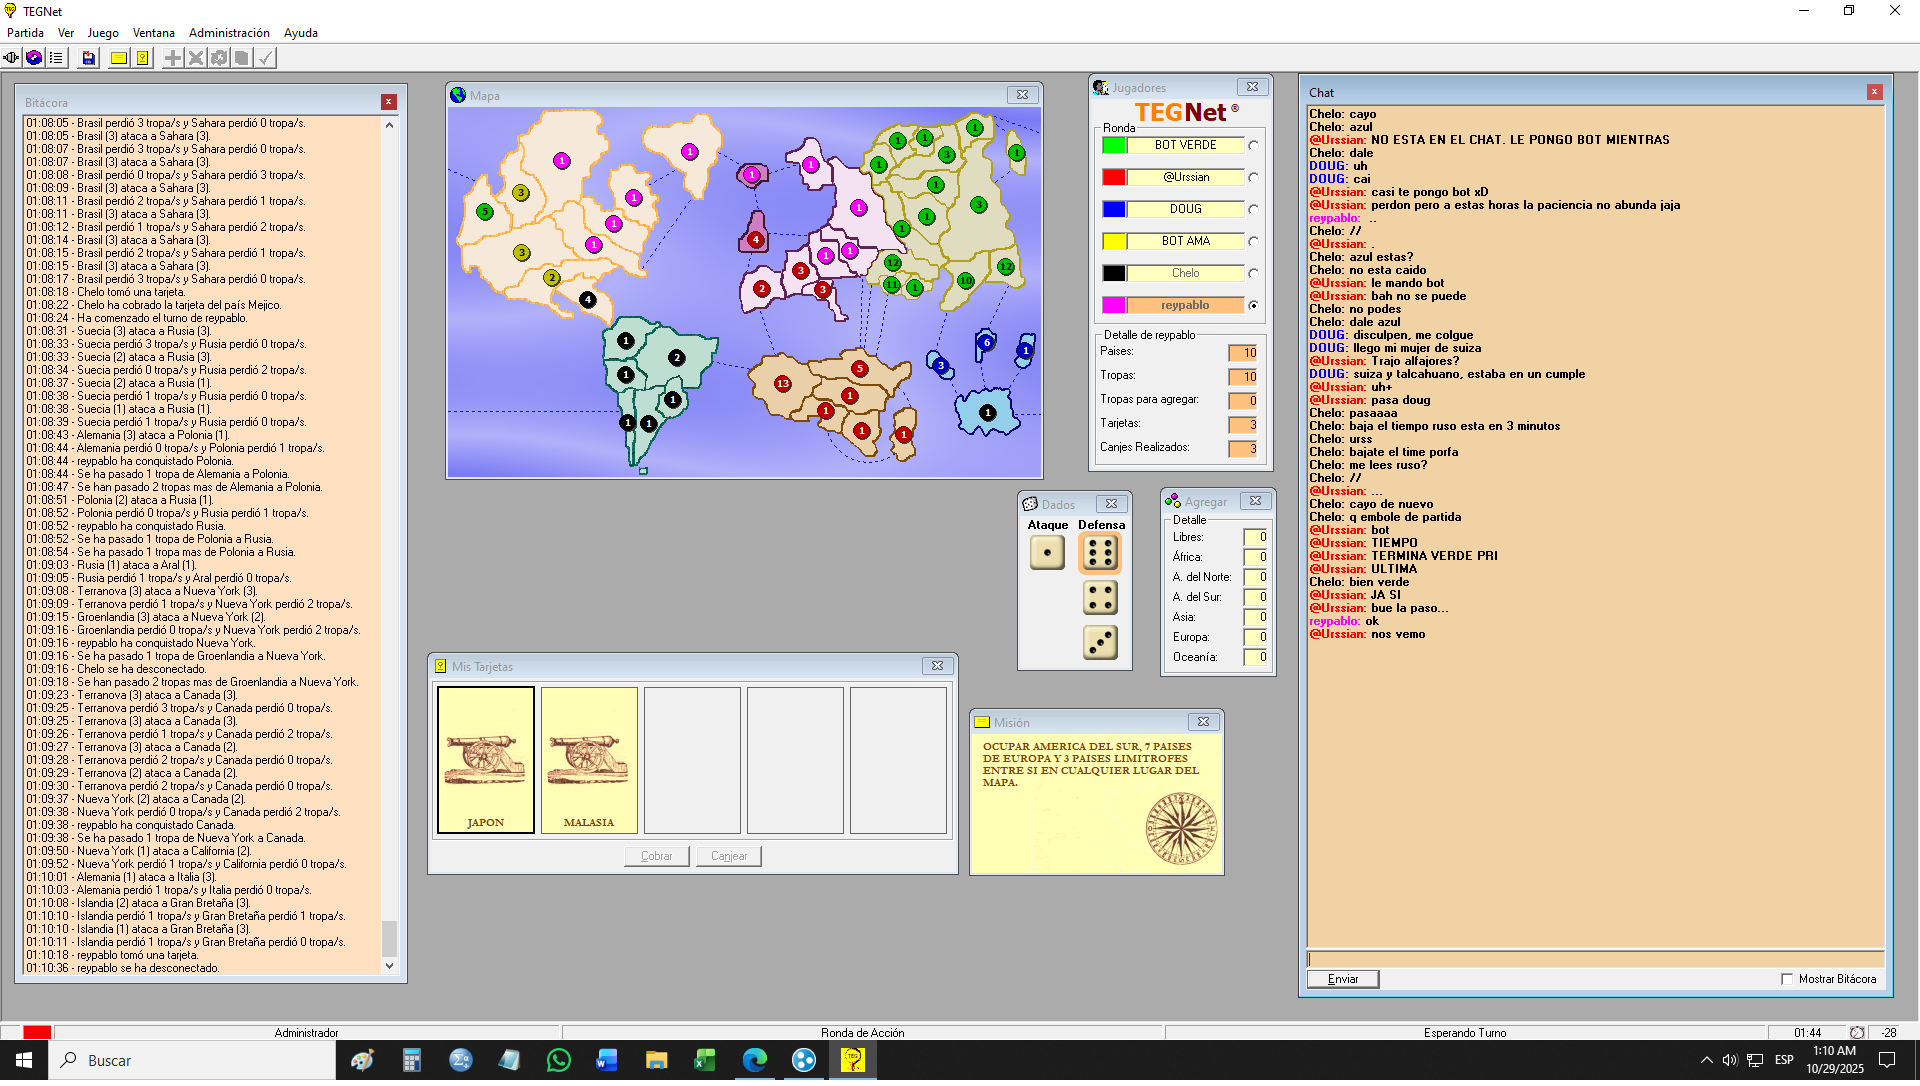The width and height of the screenshot is (1920, 1086).
Task: Open the yellow mission card toolbar icon
Action: pos(119,58)
